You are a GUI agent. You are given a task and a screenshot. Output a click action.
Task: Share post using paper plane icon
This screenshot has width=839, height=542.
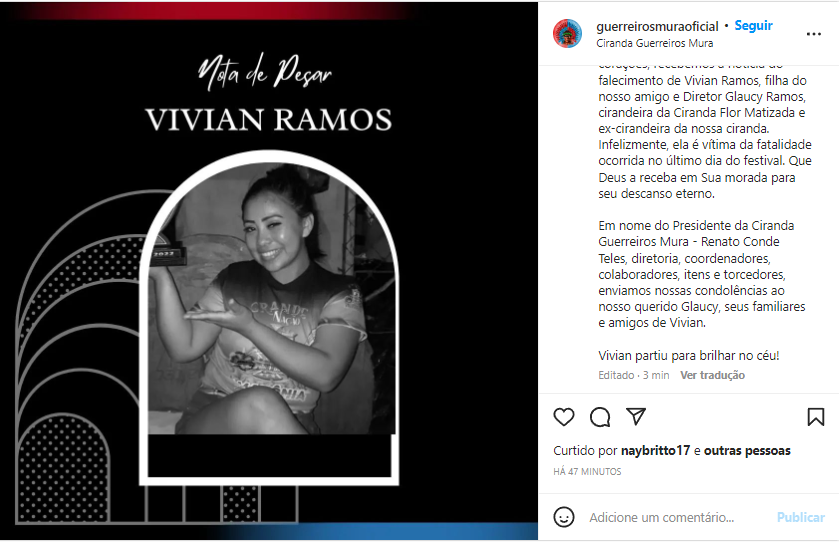coord(636,416)
